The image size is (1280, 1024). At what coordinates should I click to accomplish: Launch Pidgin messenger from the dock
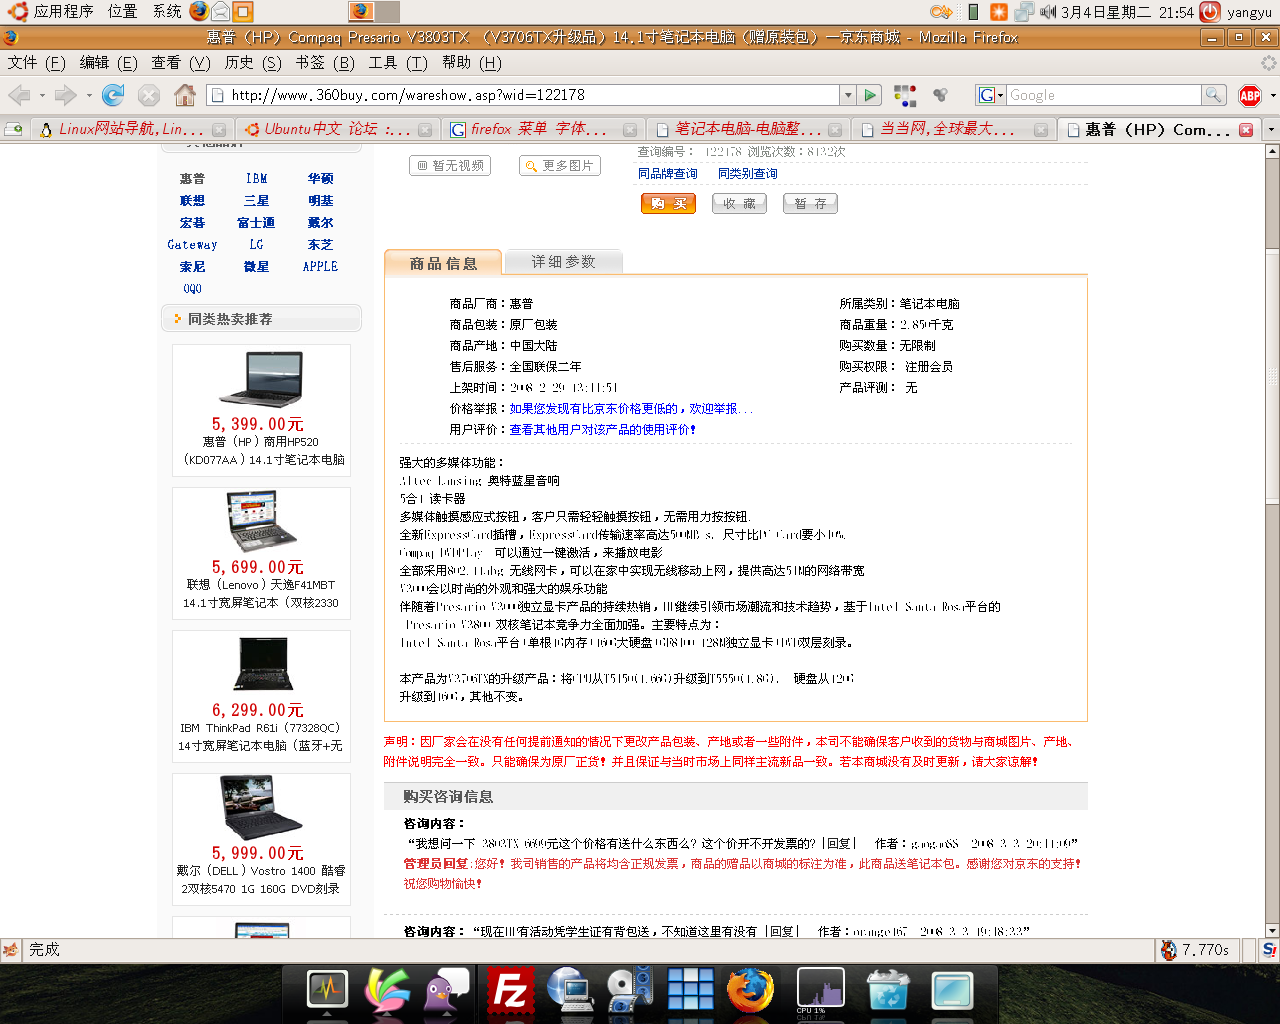click(447, 991)
